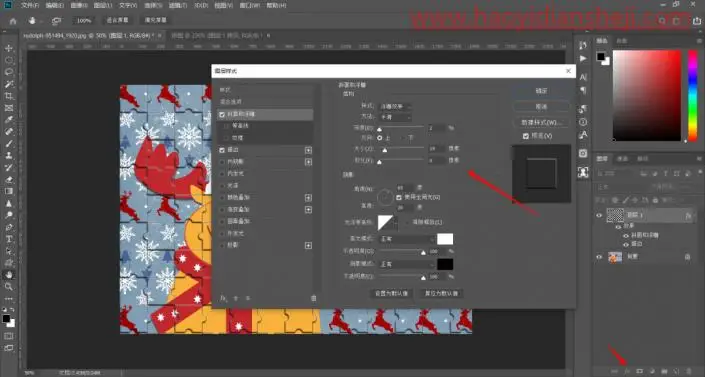The height and width of the screenshot is (377, 705).
Task: Click the Home icon in options bar
Action: (x=13, y=21)
